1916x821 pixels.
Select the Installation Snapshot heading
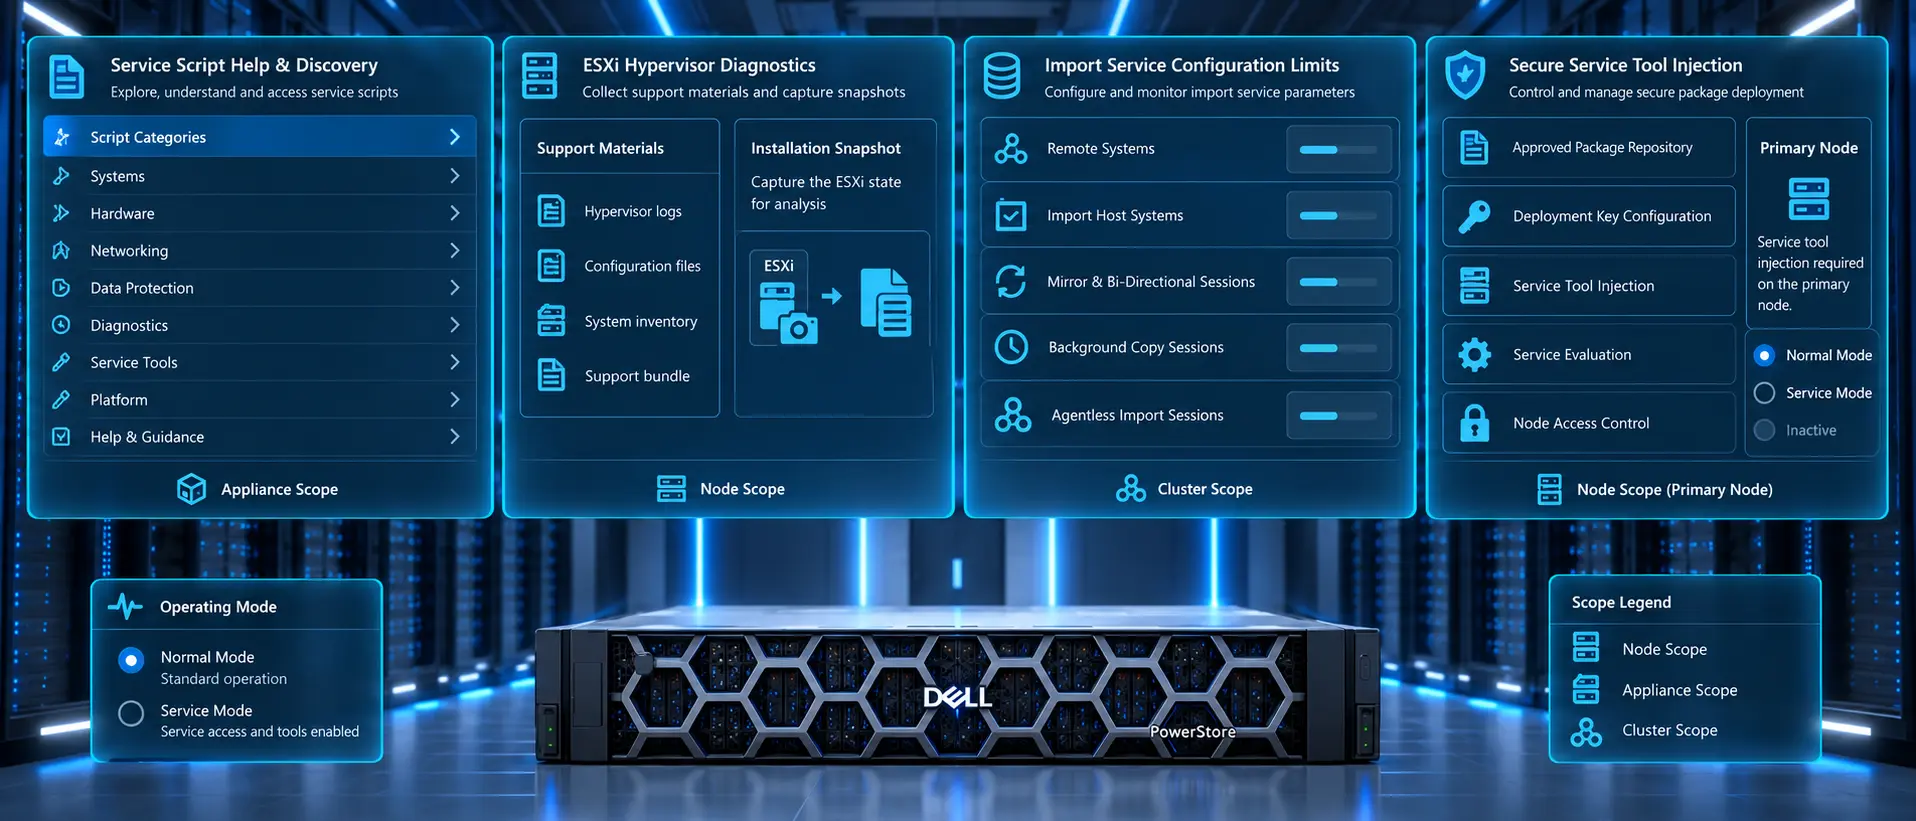tap(826, 148)
